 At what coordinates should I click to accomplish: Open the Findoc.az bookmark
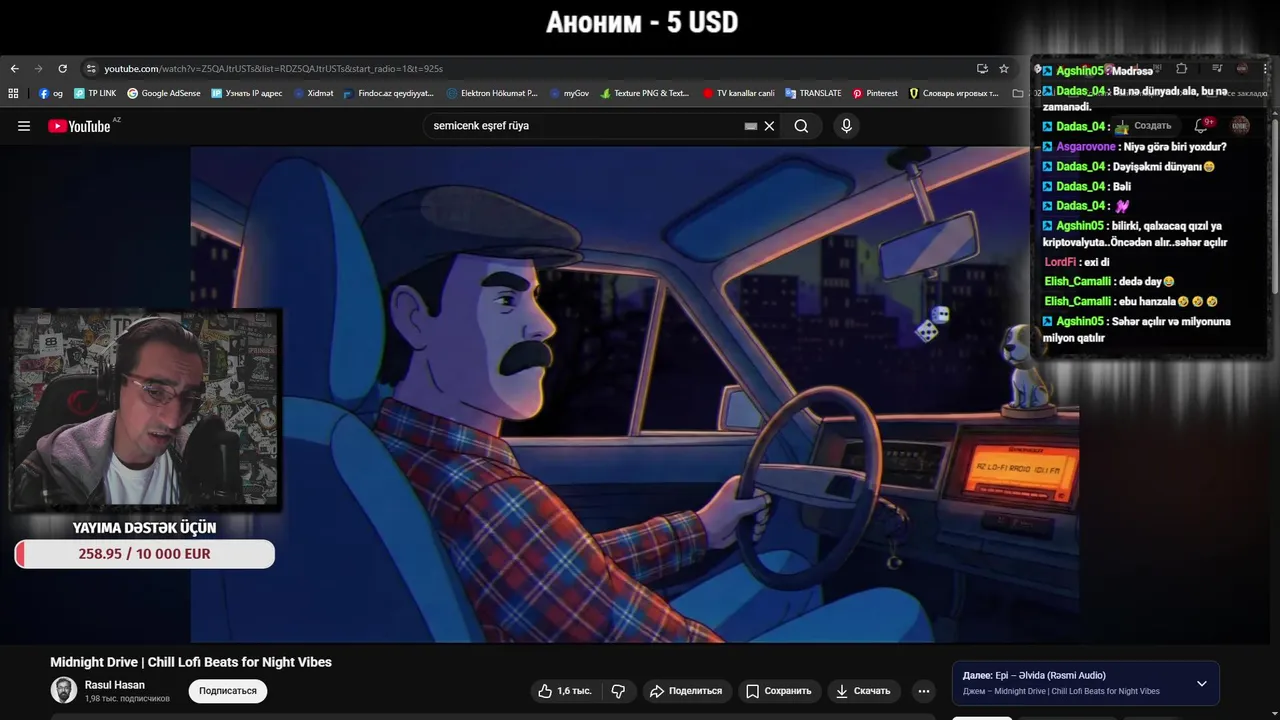point(388,93)
